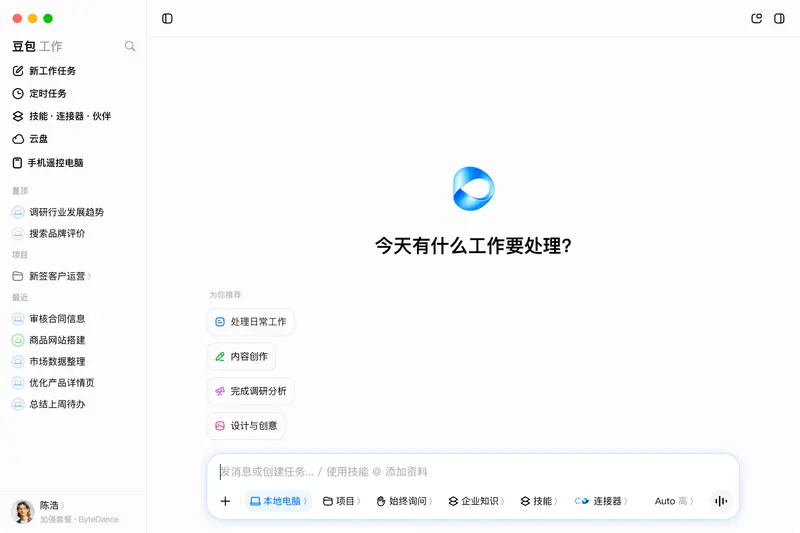Click the icon beside 调研行业发展趋势
Screen dimensions: 800x533
[x=18, y=212]
